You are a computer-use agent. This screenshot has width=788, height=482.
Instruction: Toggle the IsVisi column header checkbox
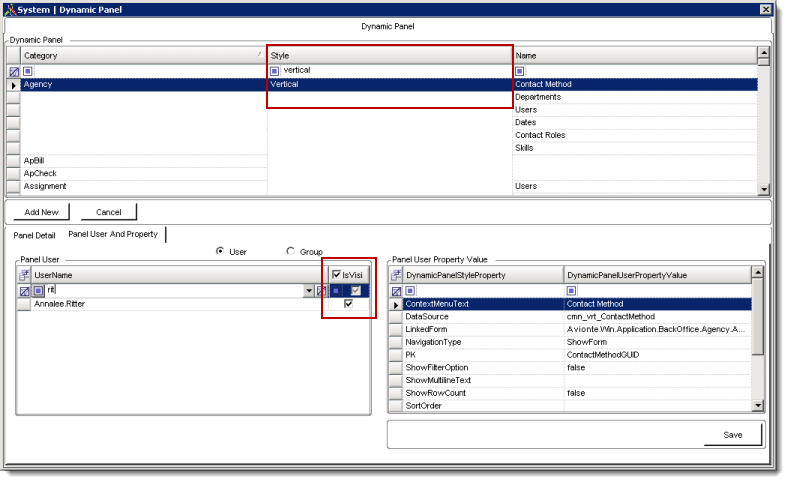(x=337, y=274)
